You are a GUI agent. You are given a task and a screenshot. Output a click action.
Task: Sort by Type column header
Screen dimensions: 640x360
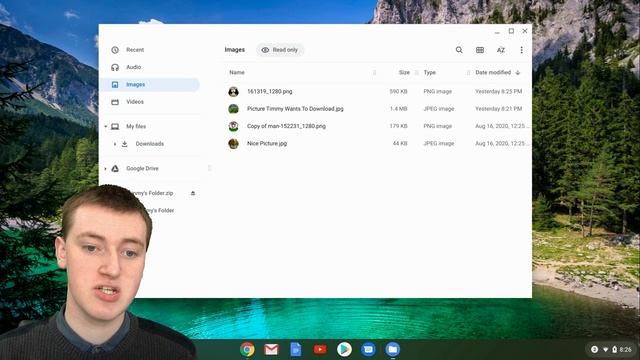coord(429,72)
